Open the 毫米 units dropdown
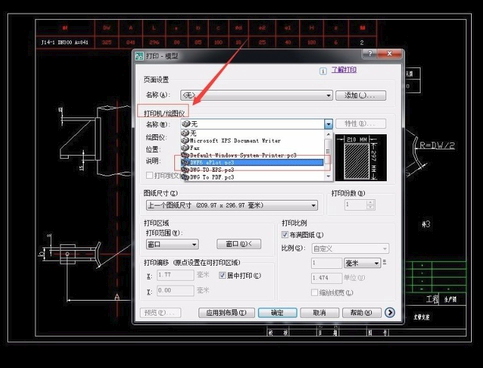The width and height of the screenshot is (483, 368). click(362, 263)
